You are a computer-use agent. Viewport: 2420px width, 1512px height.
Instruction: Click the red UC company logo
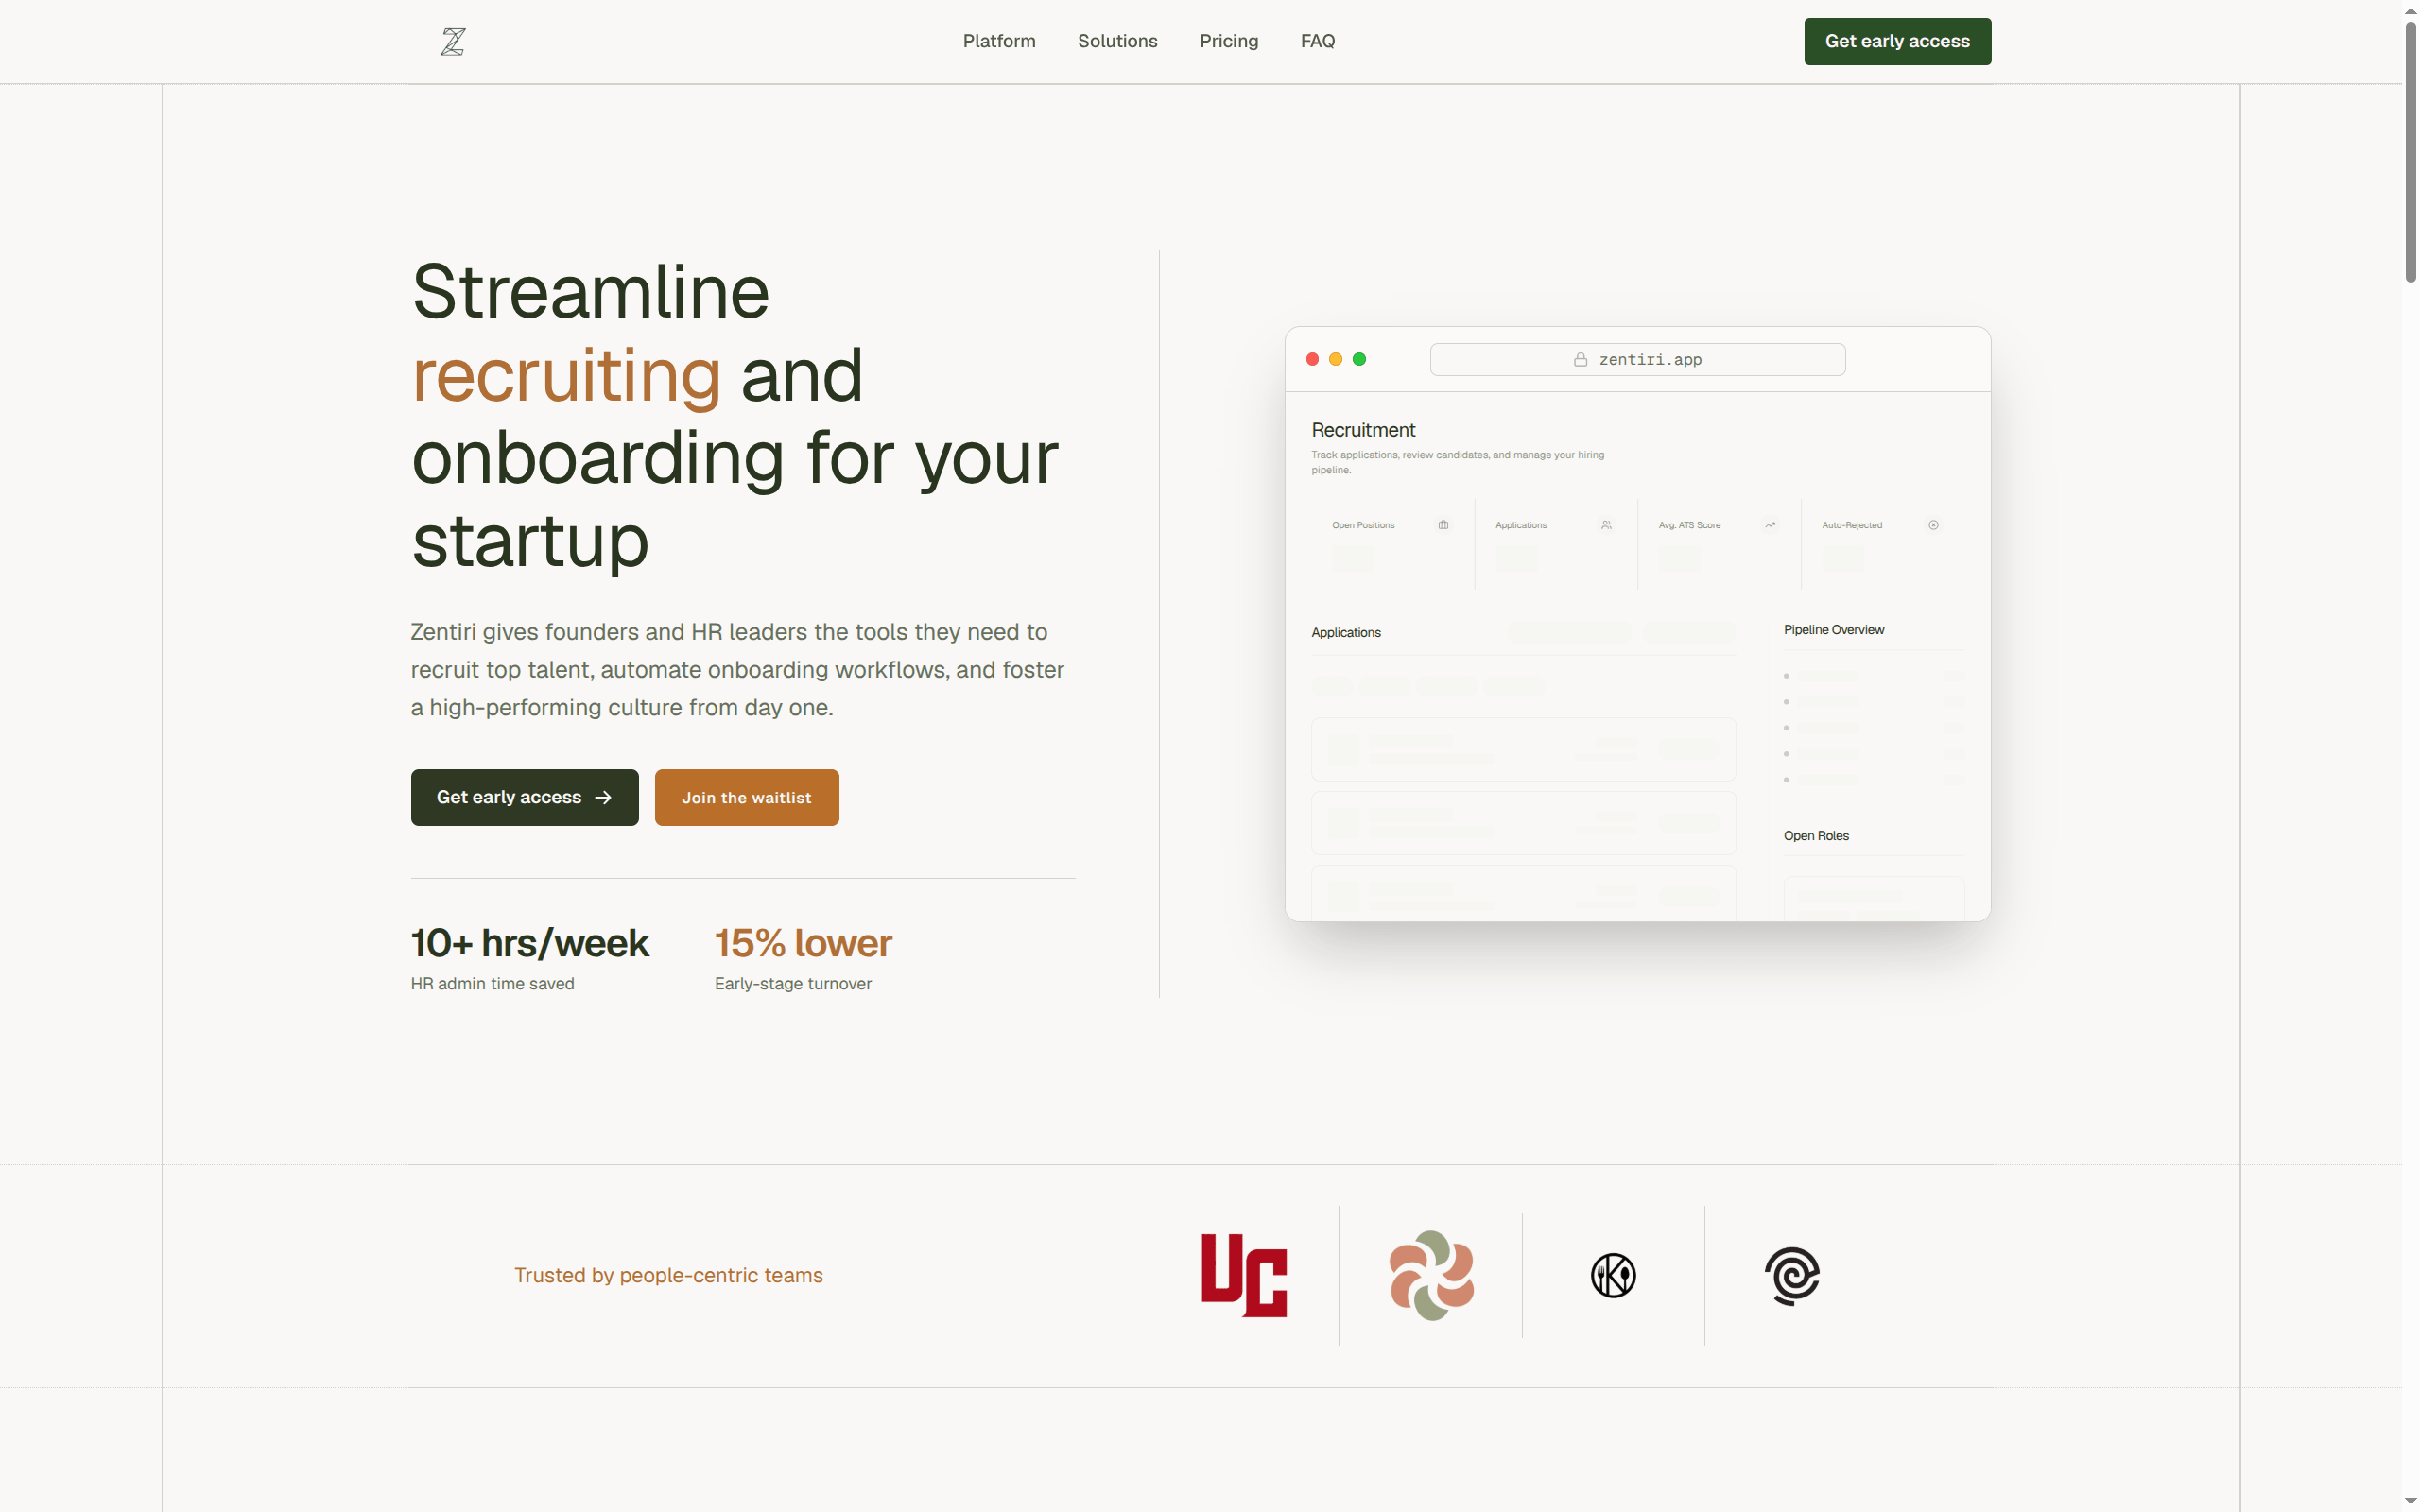click(x=1244, y=1275)
